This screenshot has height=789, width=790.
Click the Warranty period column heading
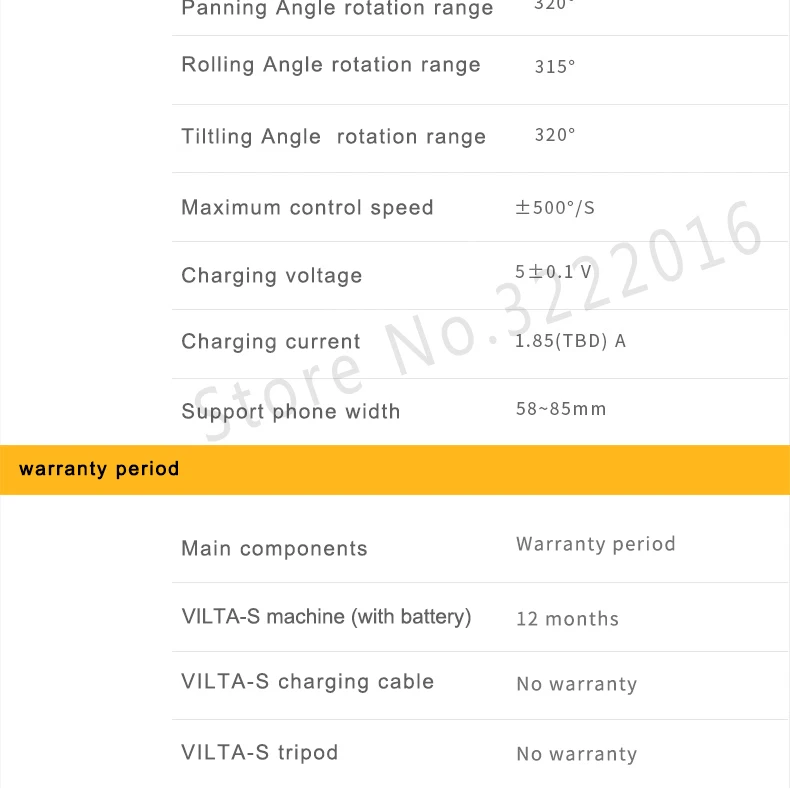[596, 545]
